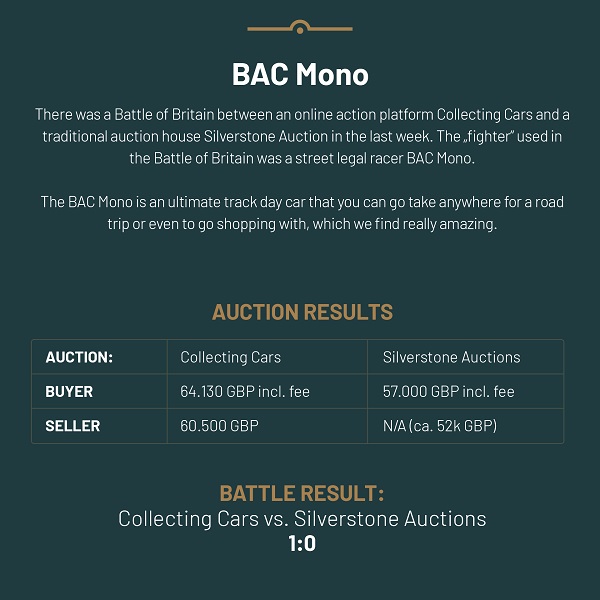Click the 60.500 GBP seller cell
The width and height of the screenshot is (600, 600).
pyautogui.click(x=267, y=426)
